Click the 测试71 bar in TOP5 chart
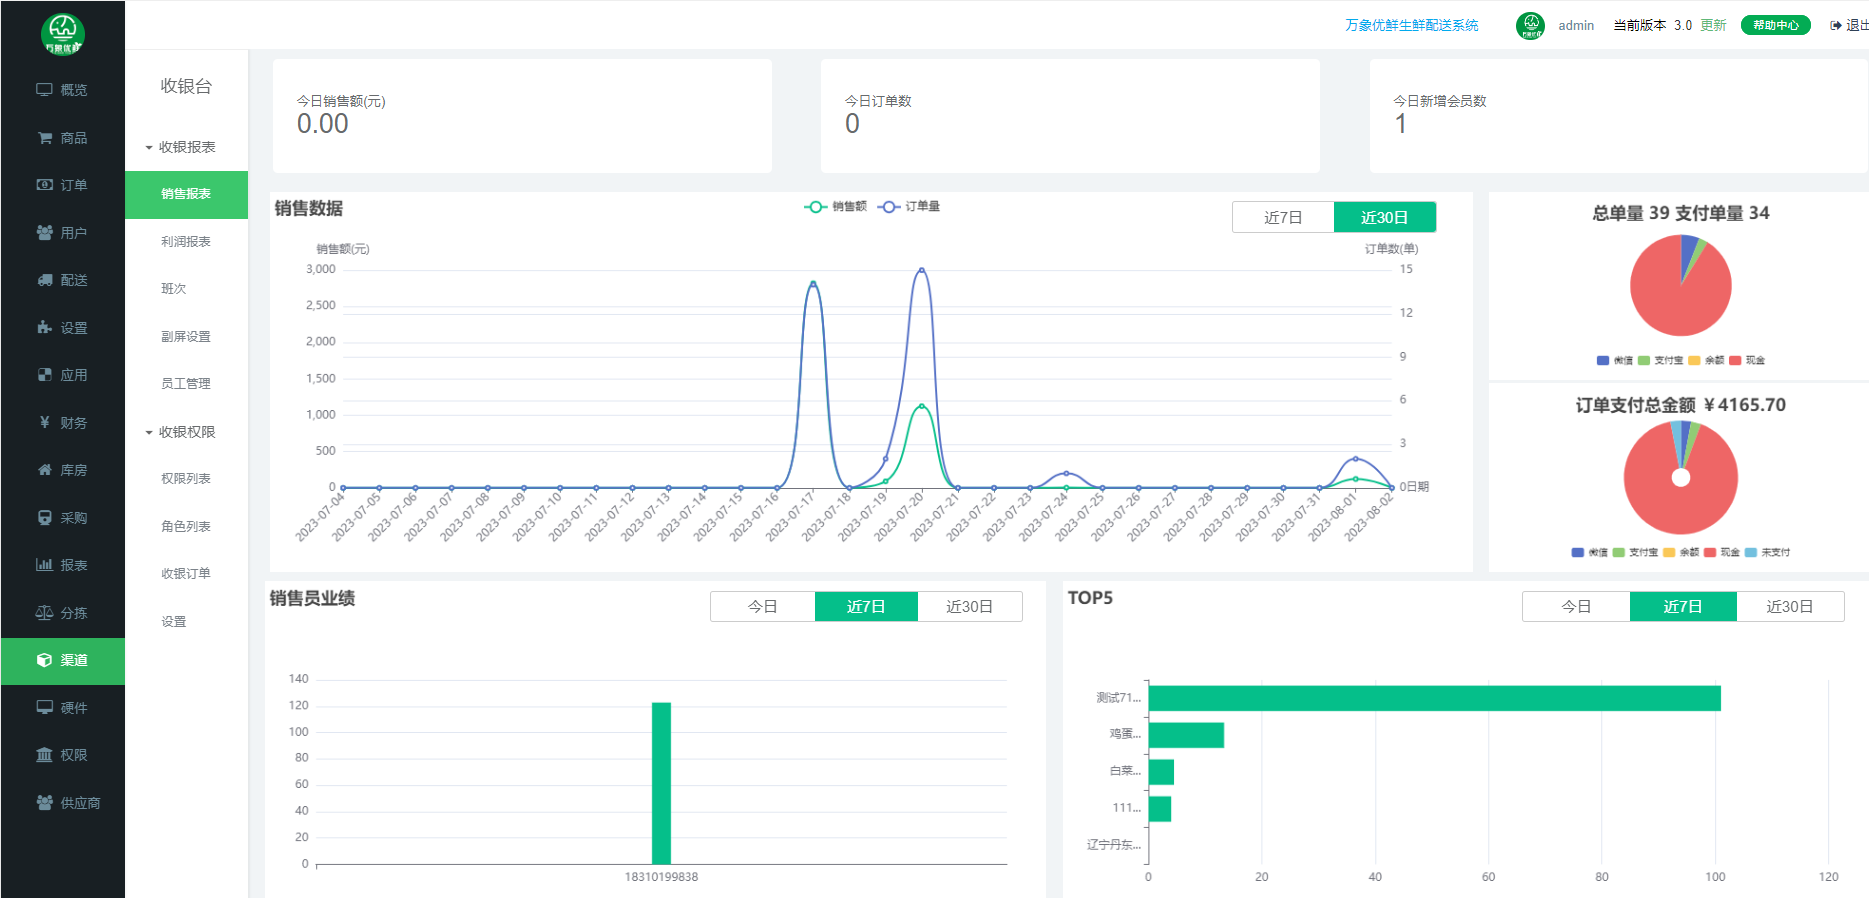Screen dimensions: 1869x898 1434,698
